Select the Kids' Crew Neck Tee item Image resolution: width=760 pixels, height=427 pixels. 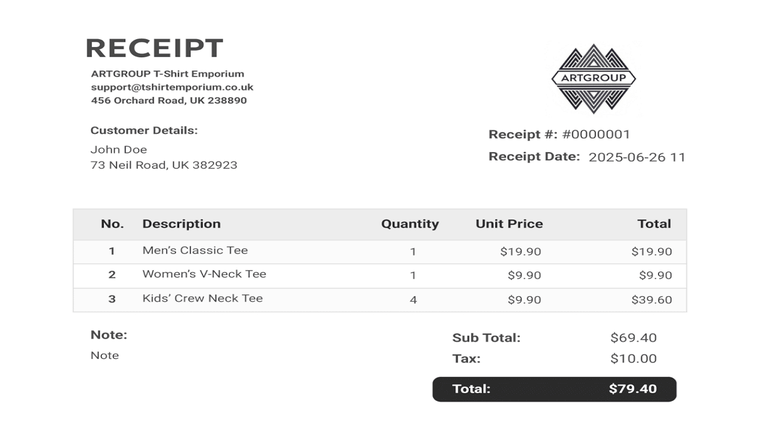[x=202, y=298]
